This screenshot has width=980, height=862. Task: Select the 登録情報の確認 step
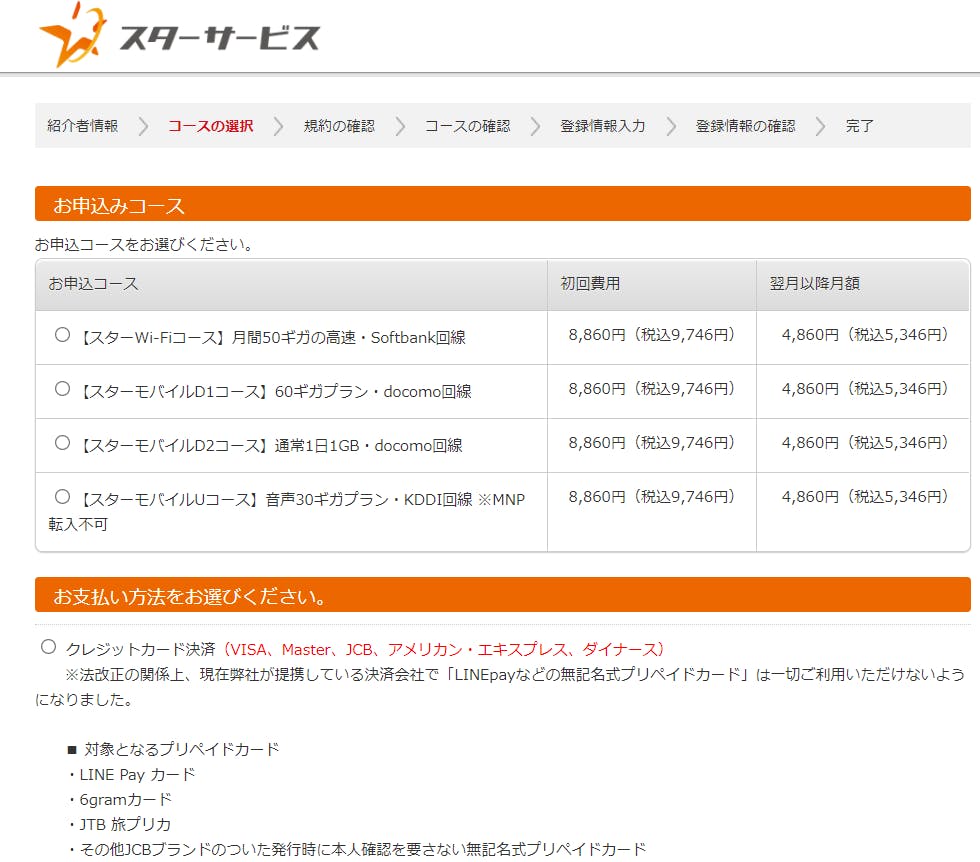click(745, 126)
